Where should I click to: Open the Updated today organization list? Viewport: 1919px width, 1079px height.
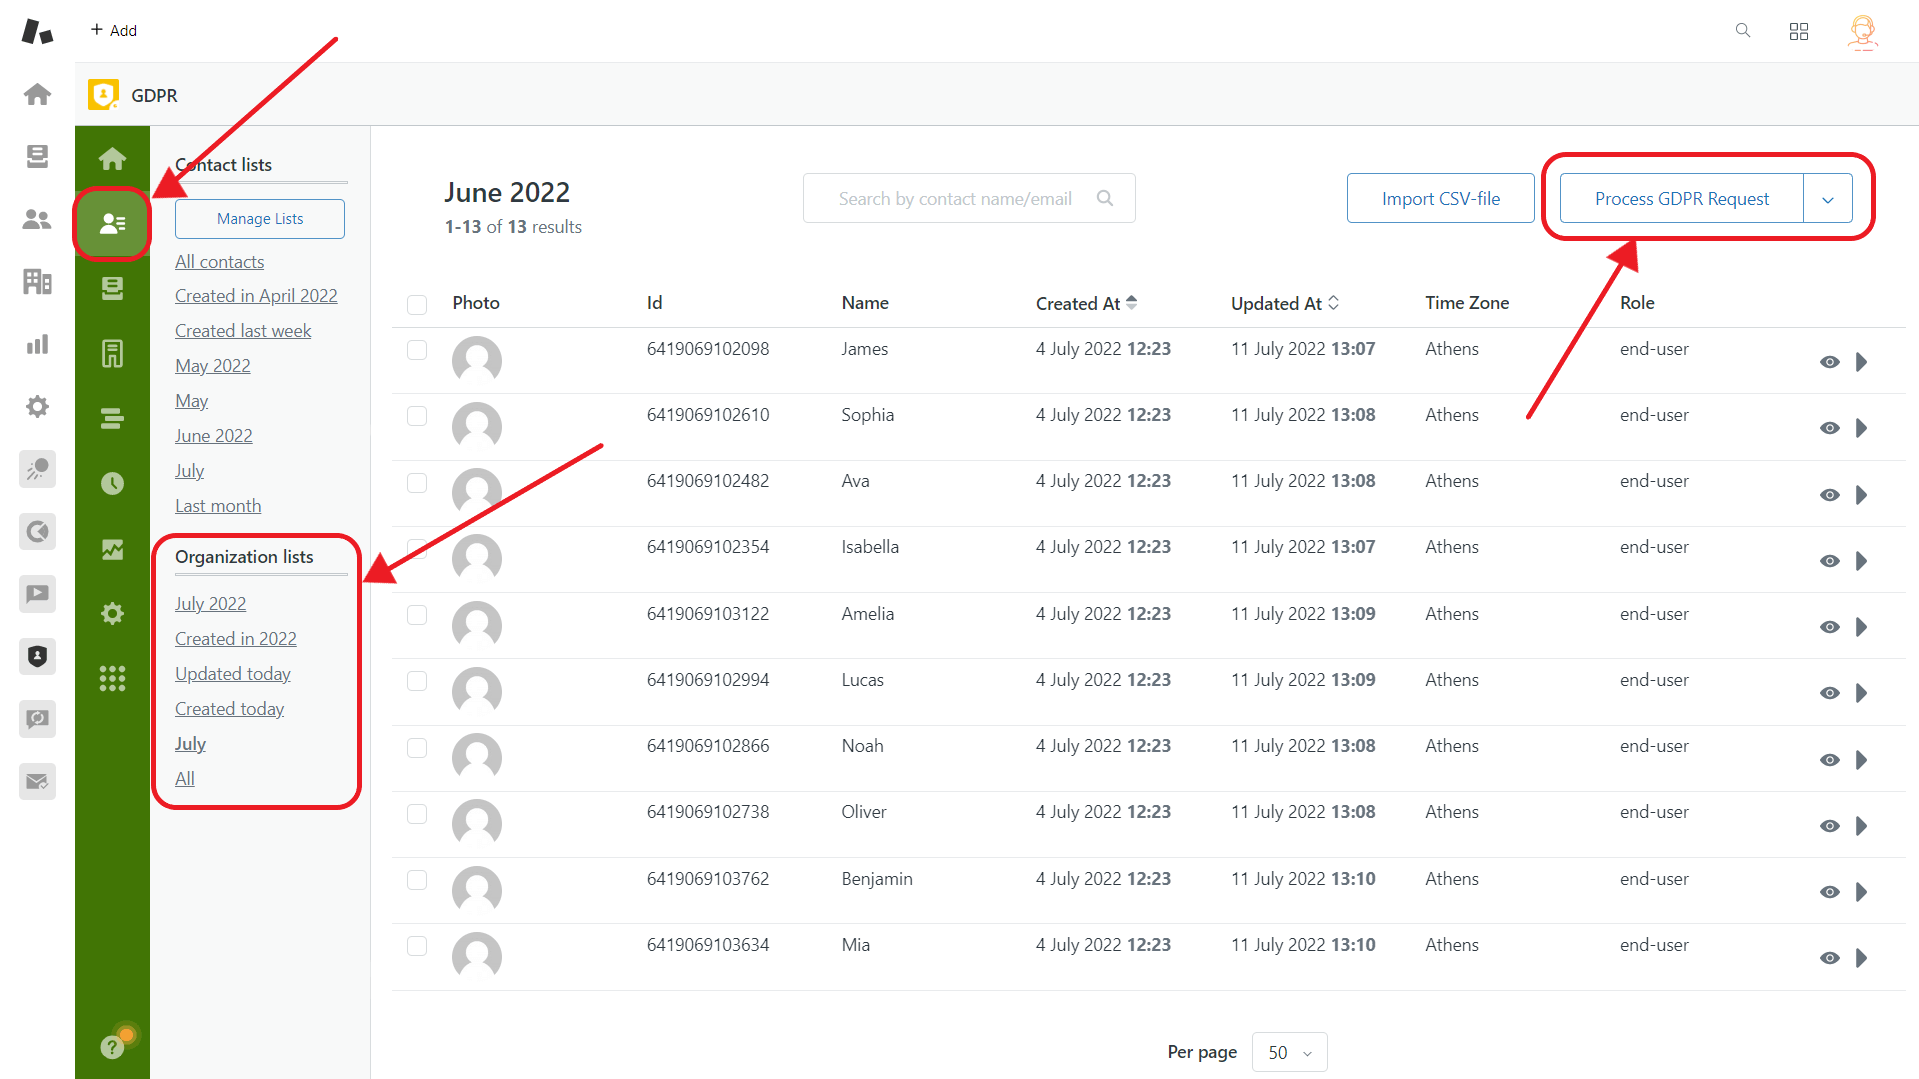point(233,674)
